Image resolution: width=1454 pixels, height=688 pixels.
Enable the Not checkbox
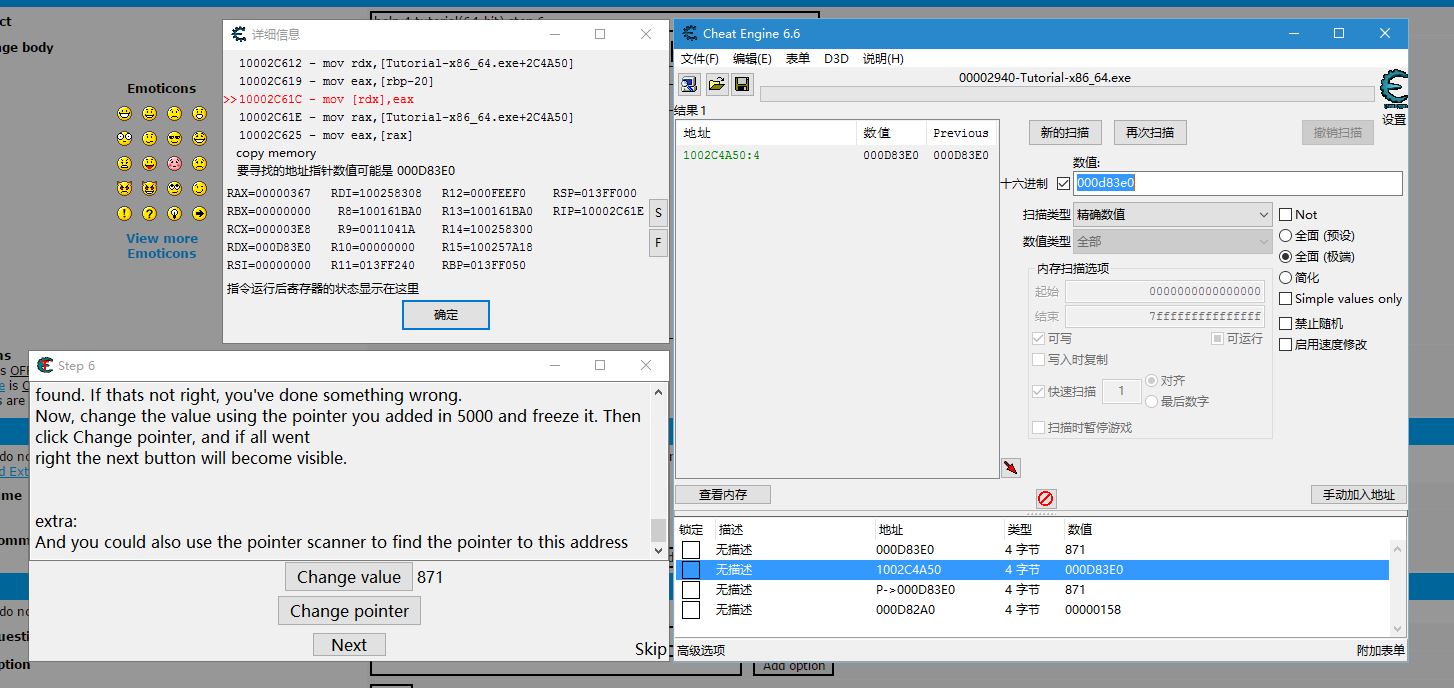(1286, 214)
